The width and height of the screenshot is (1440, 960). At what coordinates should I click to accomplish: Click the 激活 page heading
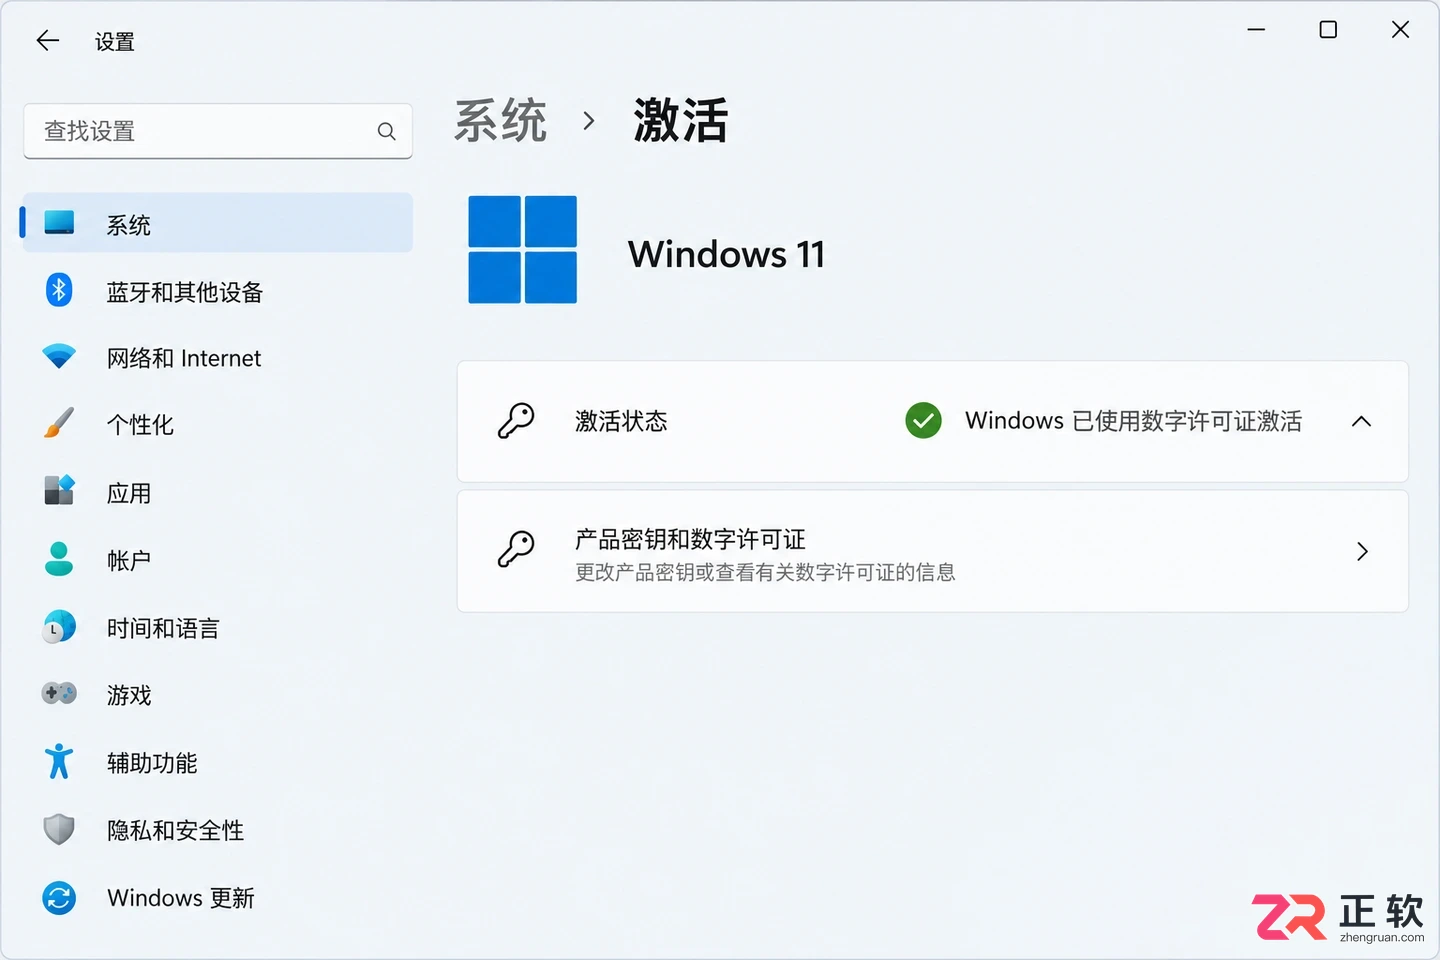681,121
